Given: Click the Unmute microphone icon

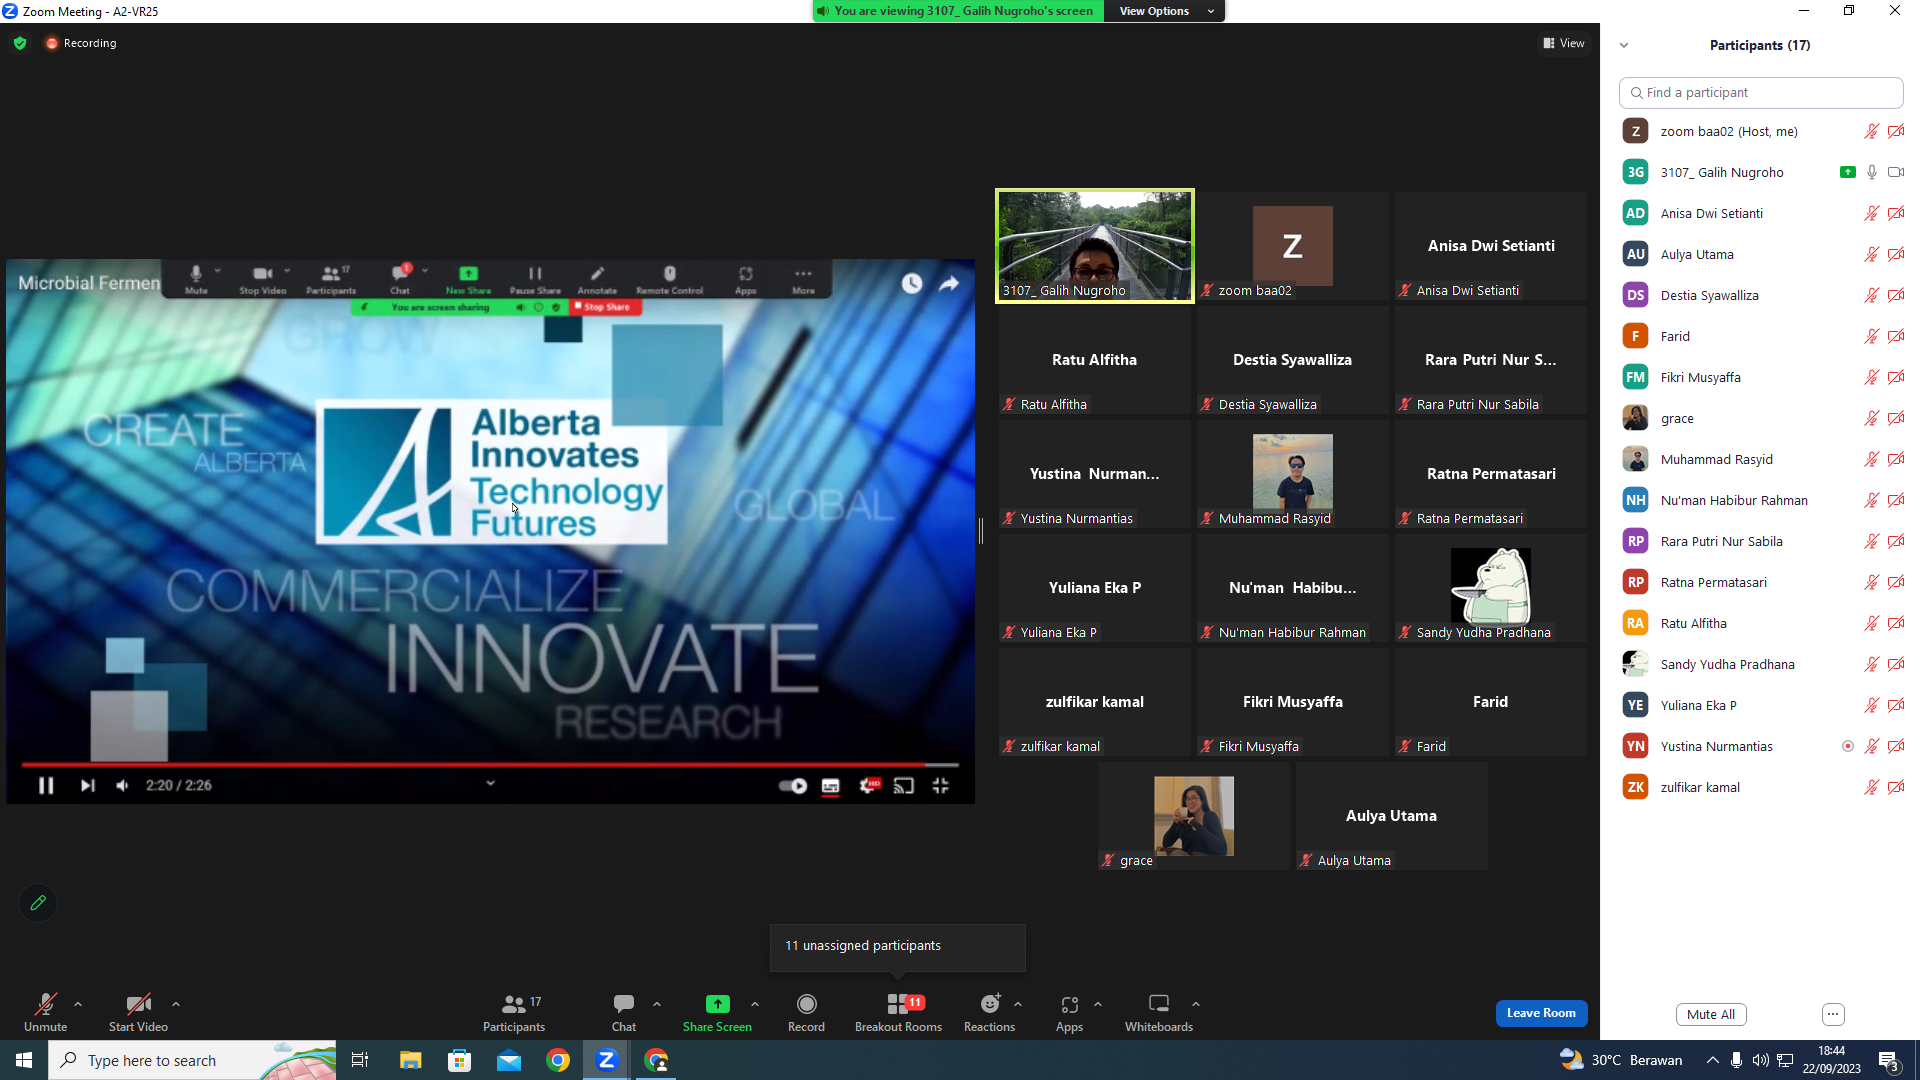Looking at the screenshot, I should [45, 1004].
